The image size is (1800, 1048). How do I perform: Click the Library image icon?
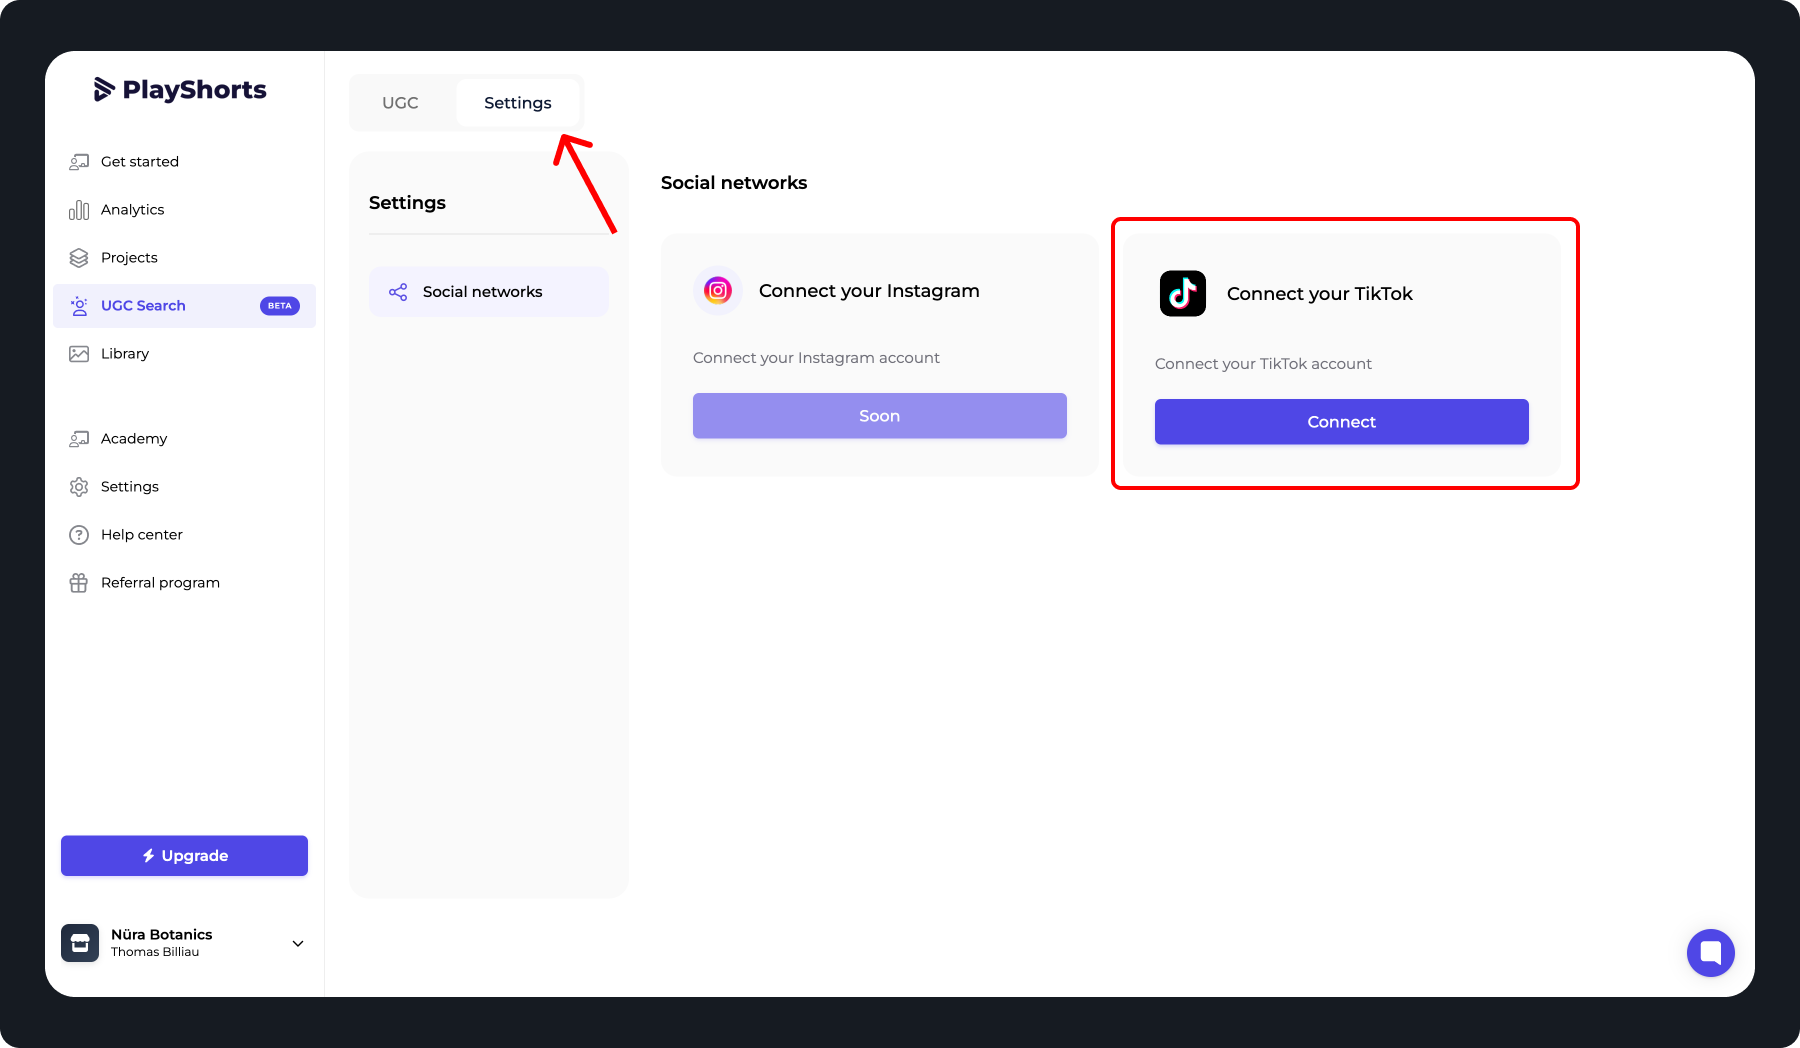click(x=79, y=354)
